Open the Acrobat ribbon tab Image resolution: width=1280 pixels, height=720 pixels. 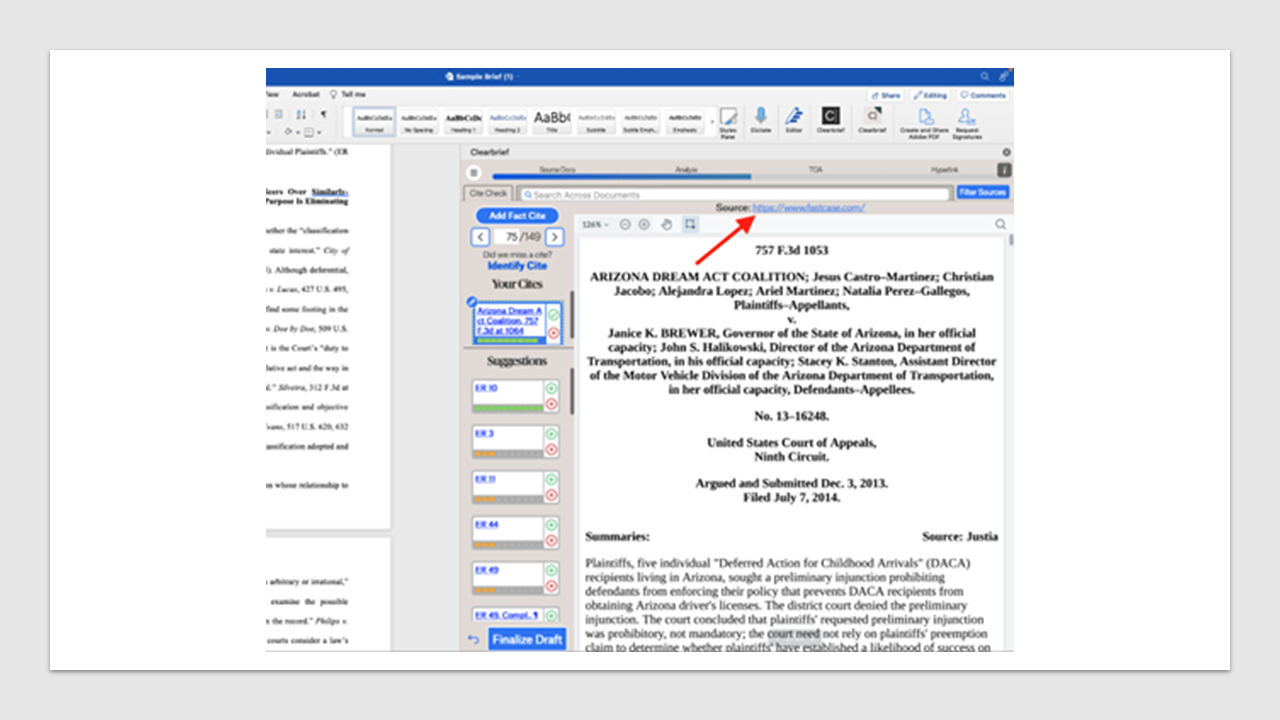[x=306, y=94]
